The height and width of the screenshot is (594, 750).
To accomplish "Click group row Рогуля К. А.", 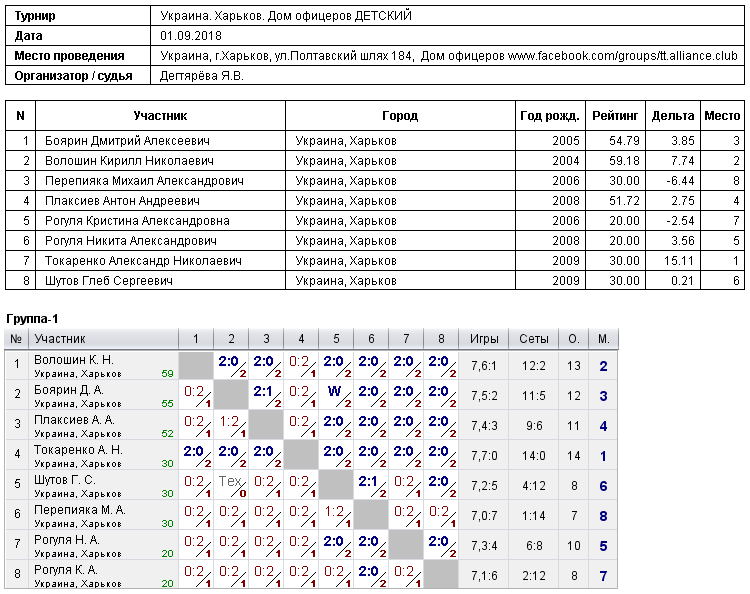I will [311, 576].
